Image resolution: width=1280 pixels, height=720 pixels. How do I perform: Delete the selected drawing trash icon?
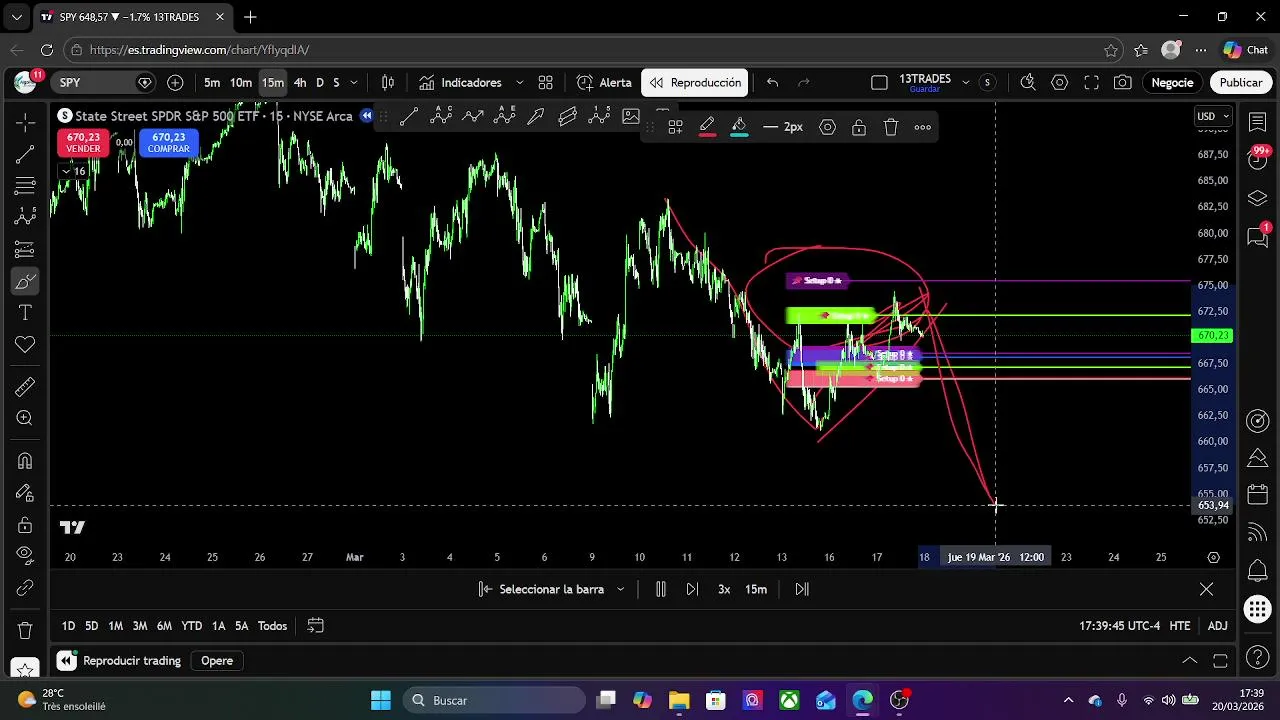point(891,127)
